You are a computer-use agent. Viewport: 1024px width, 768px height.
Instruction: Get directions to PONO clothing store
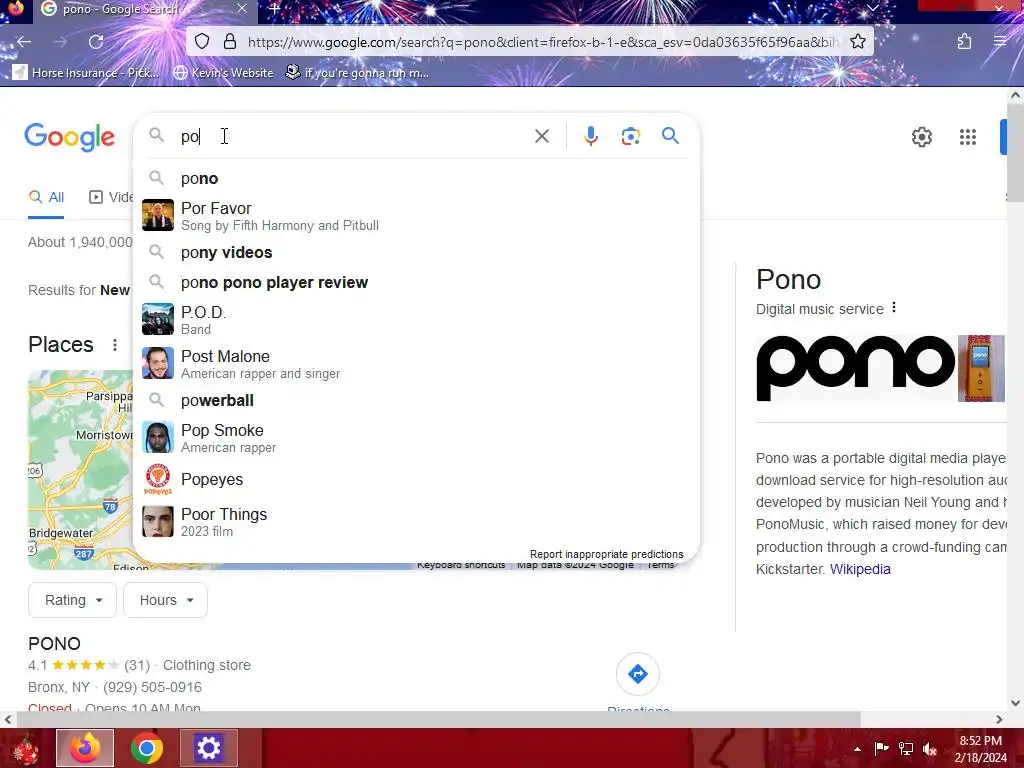[x=637, y=674]
